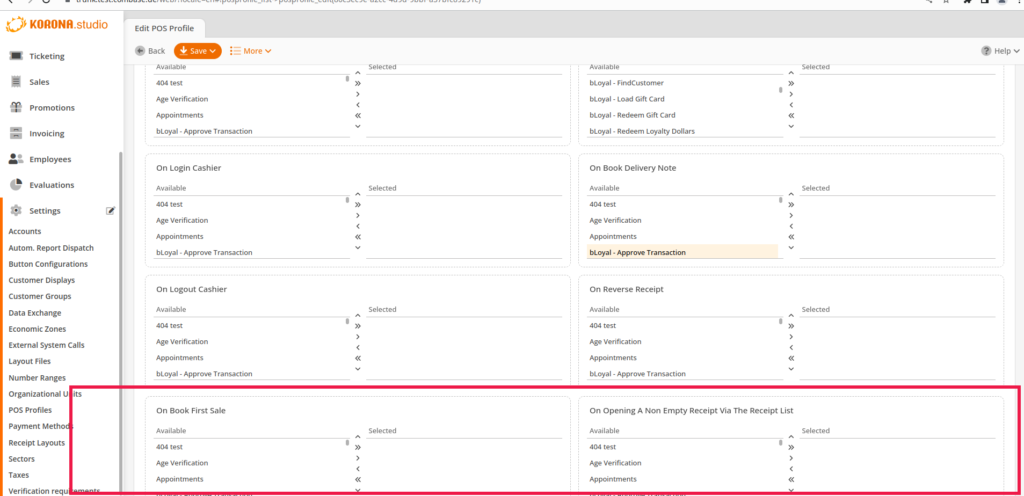Move selected down in On Login Cashier
This screenshot has width=1024, height=496.
pyautogui.click(x=358, y=247)
